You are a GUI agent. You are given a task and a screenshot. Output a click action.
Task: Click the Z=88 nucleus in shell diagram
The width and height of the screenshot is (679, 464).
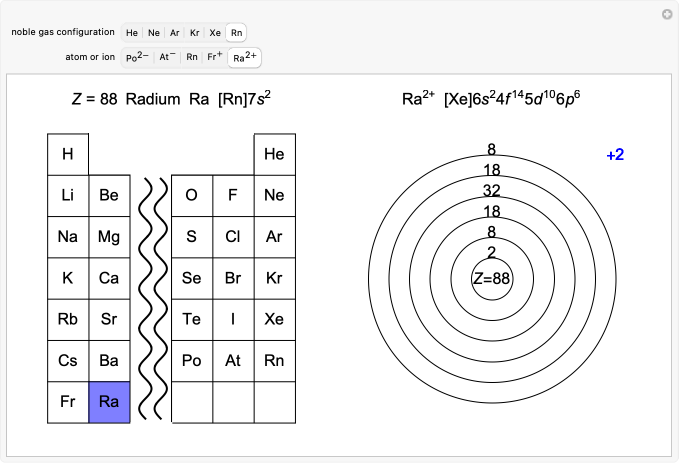click(491, 279)
